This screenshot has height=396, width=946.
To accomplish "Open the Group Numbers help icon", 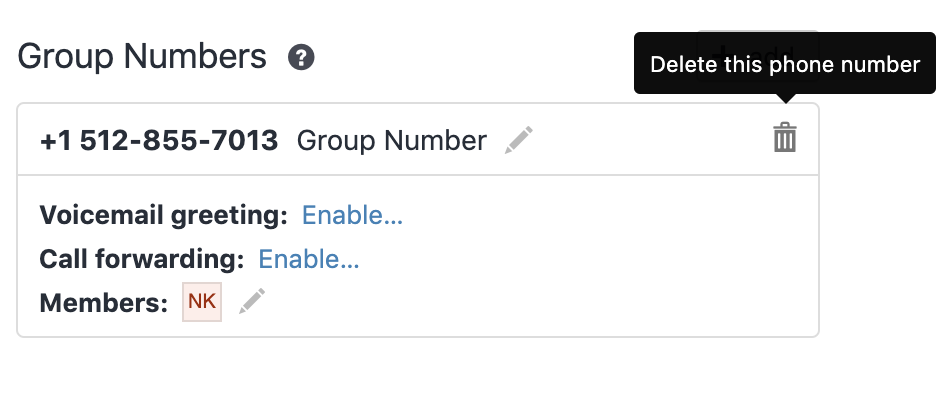I will pyautogui.click(x=301, y=57).
